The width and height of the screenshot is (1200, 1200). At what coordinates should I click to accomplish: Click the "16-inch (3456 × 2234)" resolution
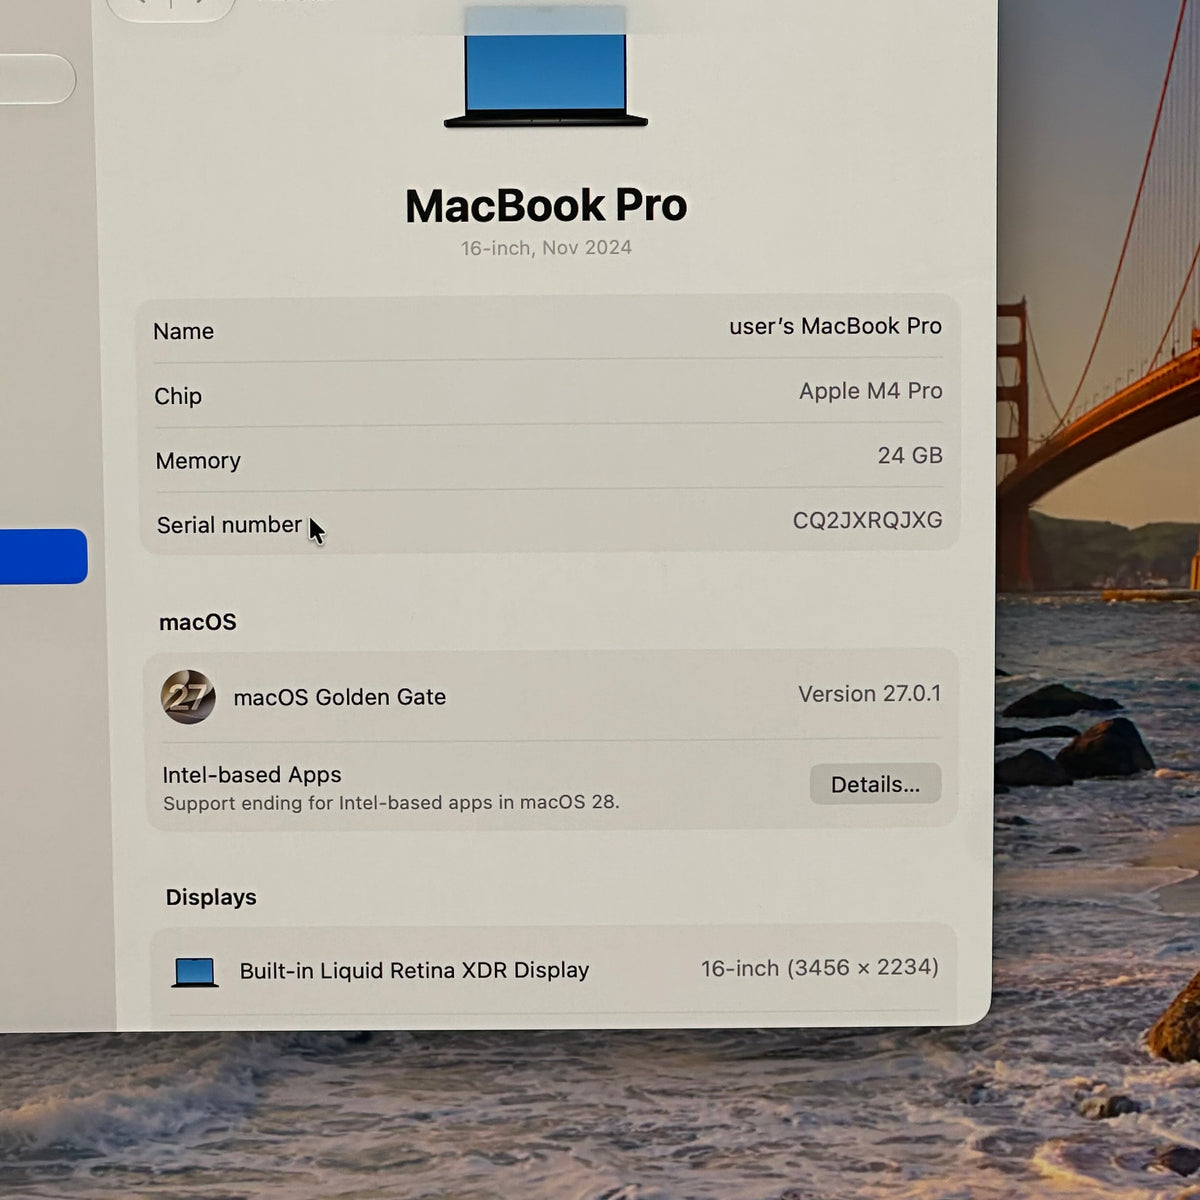pyautogui.click(x=819, y=968)
